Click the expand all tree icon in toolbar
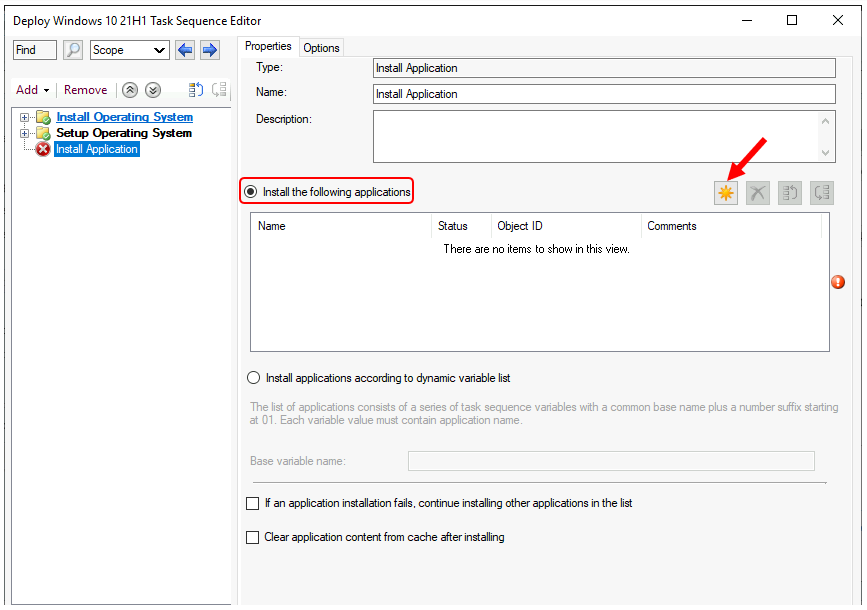 (196, 90)
